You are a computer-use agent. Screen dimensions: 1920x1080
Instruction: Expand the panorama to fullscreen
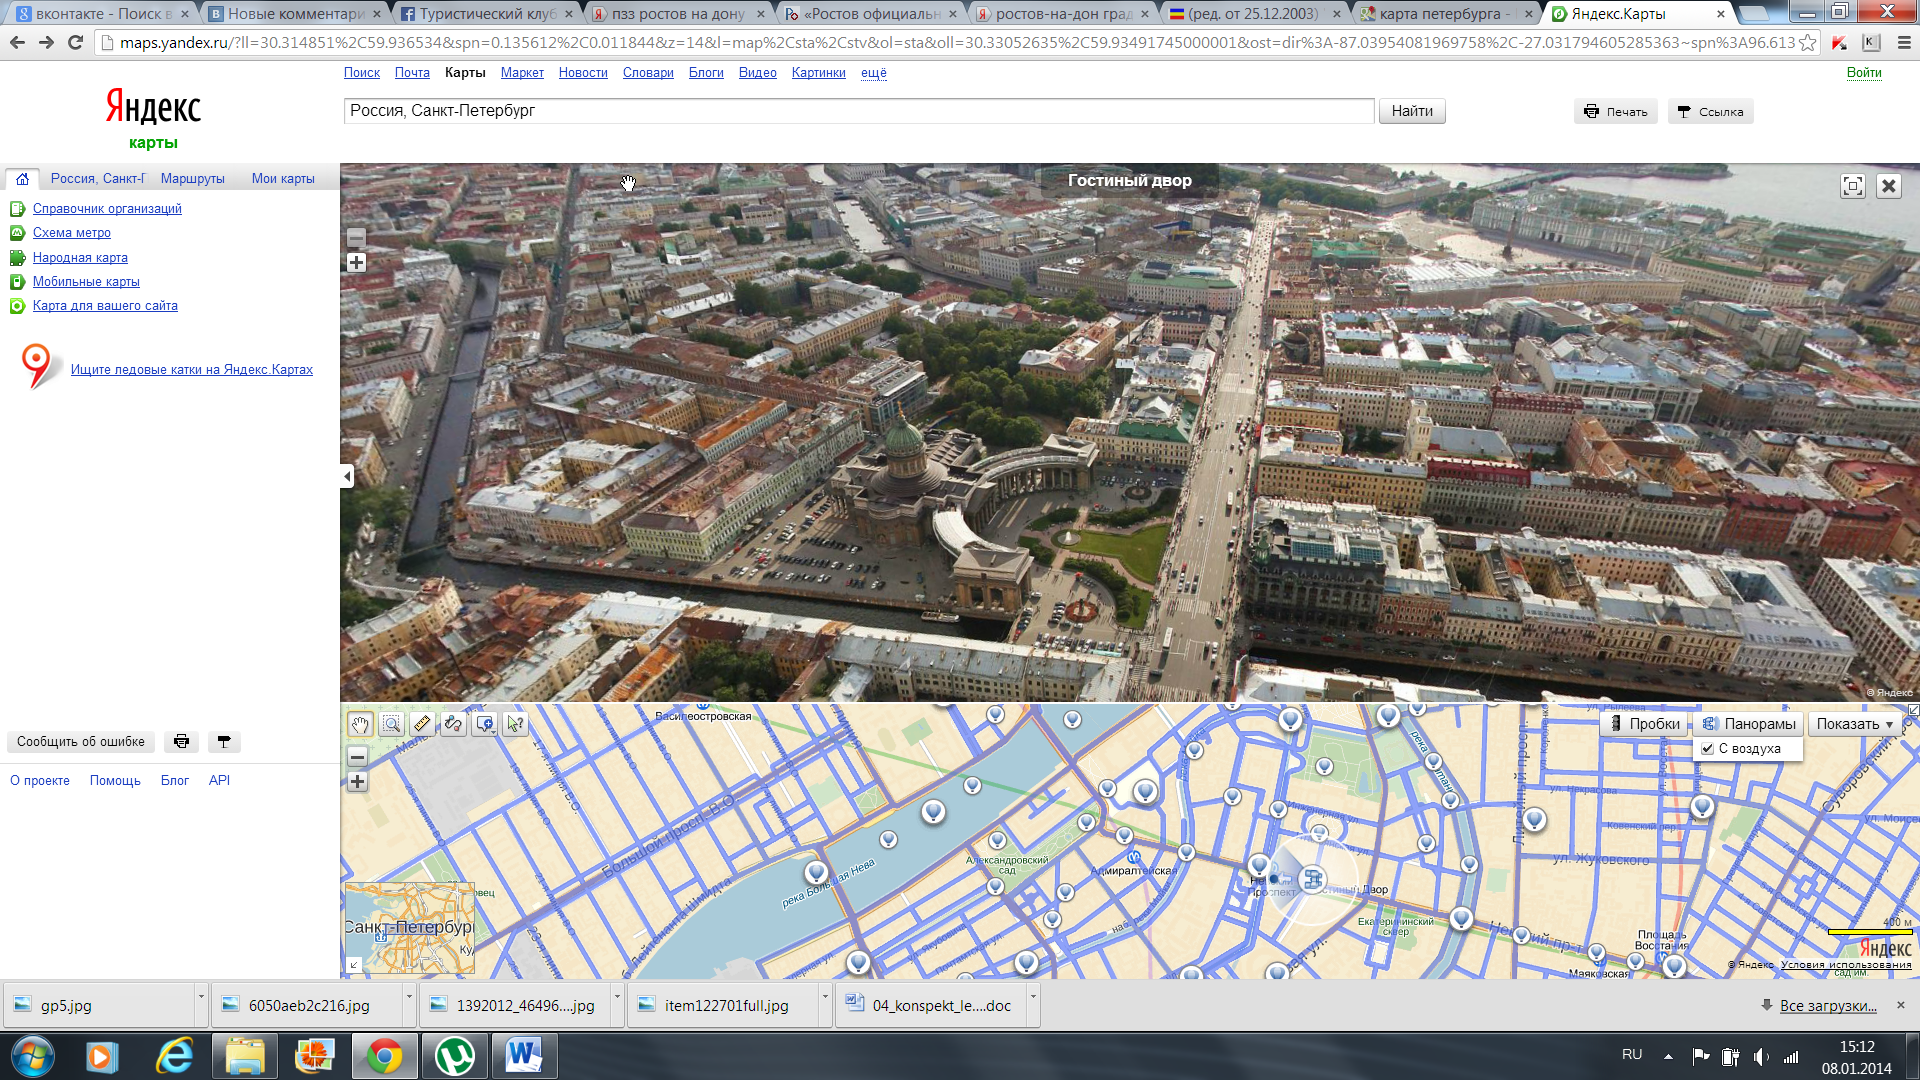[x=1852, y=186]
